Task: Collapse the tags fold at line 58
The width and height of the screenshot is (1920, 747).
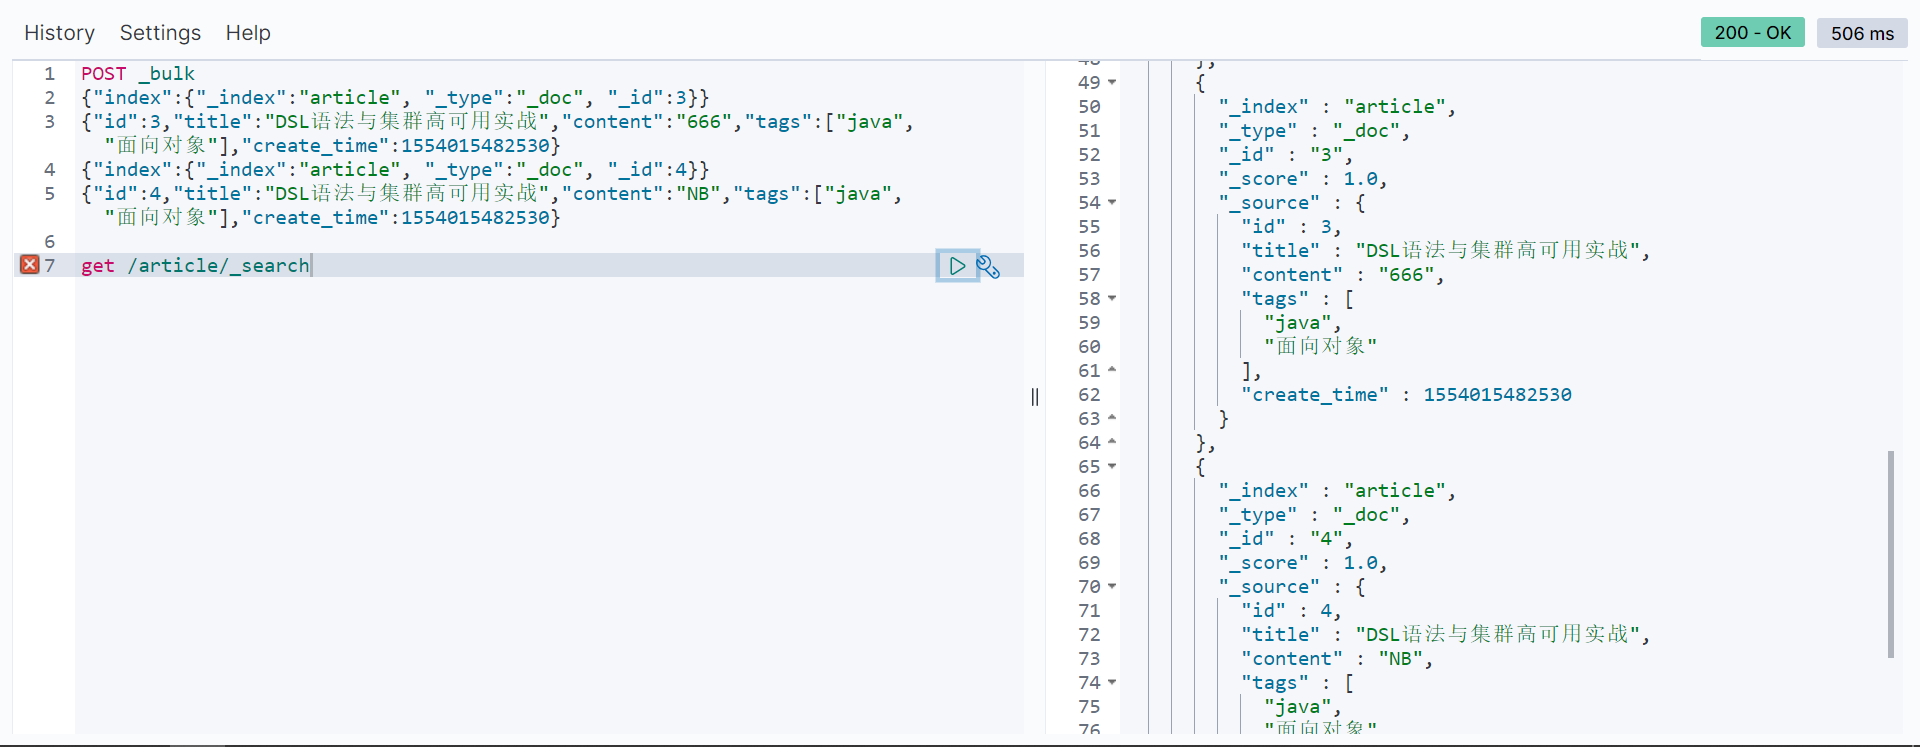Action: [x=1112, y=299]
